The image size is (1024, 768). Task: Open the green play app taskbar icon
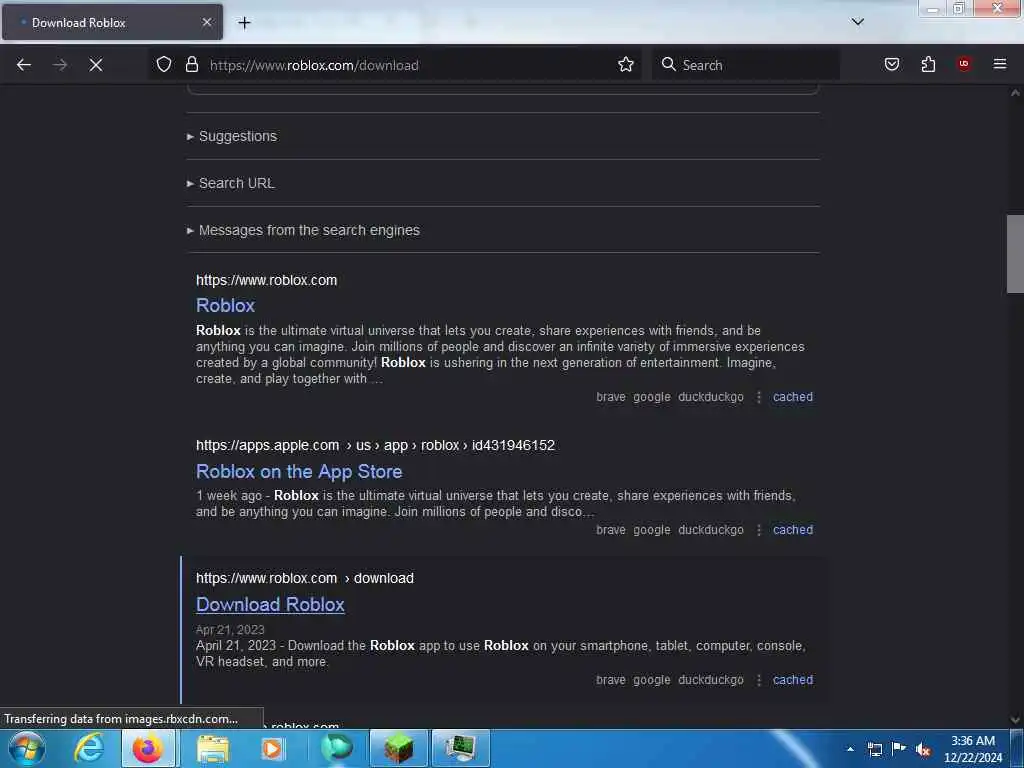(x=336, y=748)
